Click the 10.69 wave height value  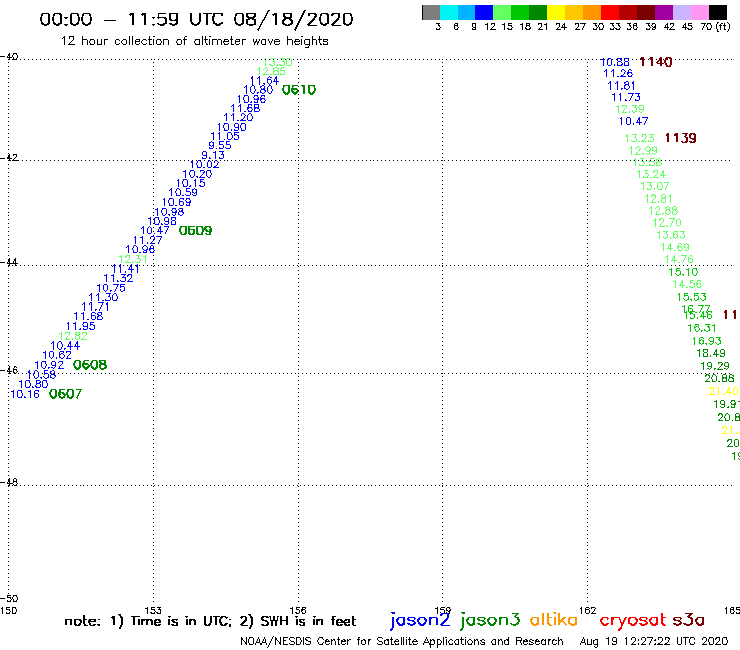tap(177, 202)
